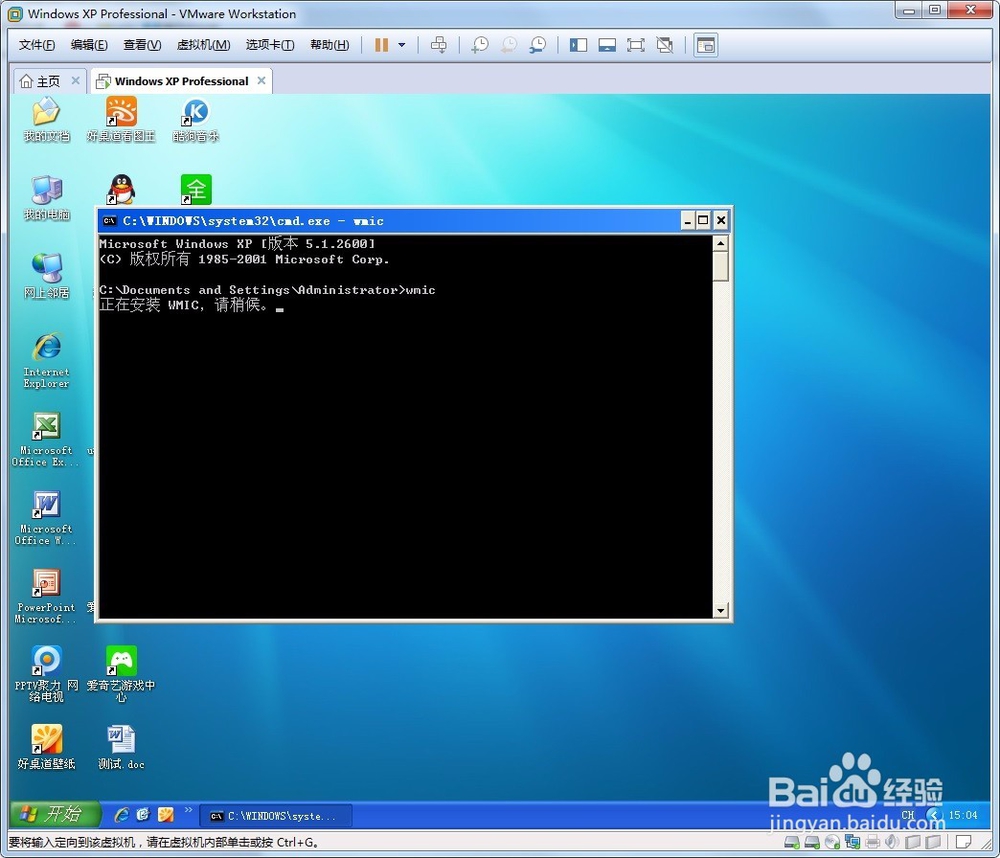This screenshot has height=858, width=1000.
Task: Click the sound card status icon
Action: point(892,842)
